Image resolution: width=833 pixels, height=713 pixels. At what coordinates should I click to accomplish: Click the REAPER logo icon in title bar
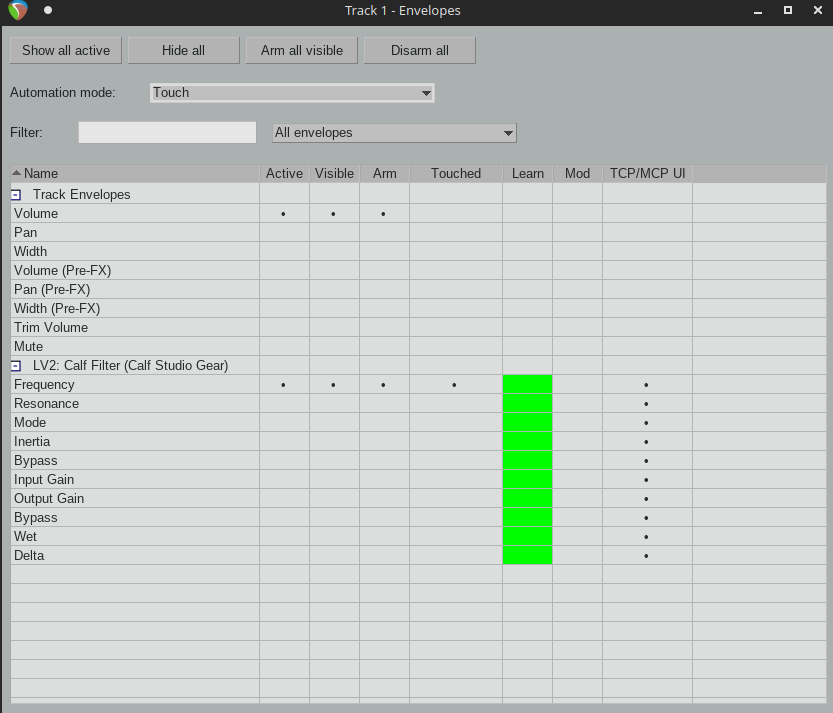tap(18, 11)
